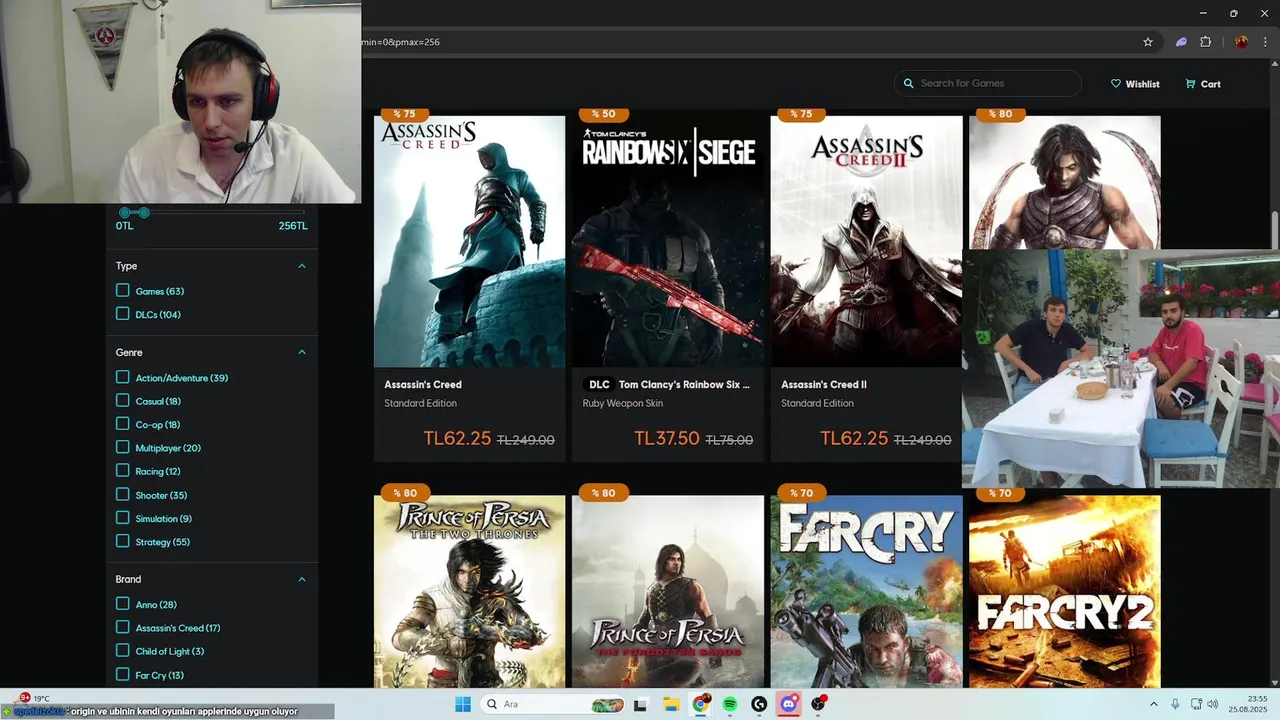Click the %50 discount badge on Rainbow Six Siege

(601, 114)
